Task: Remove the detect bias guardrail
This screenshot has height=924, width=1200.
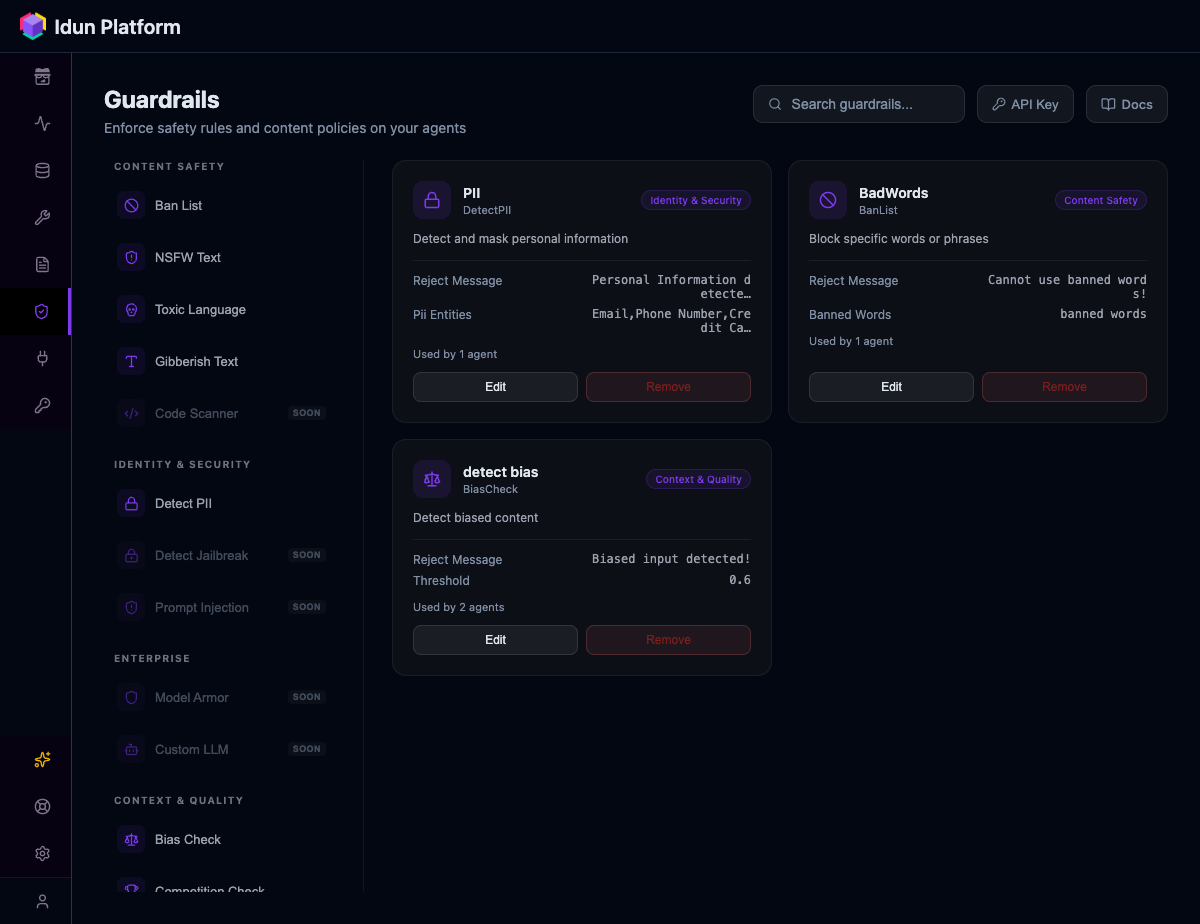Action: (668, 640)
